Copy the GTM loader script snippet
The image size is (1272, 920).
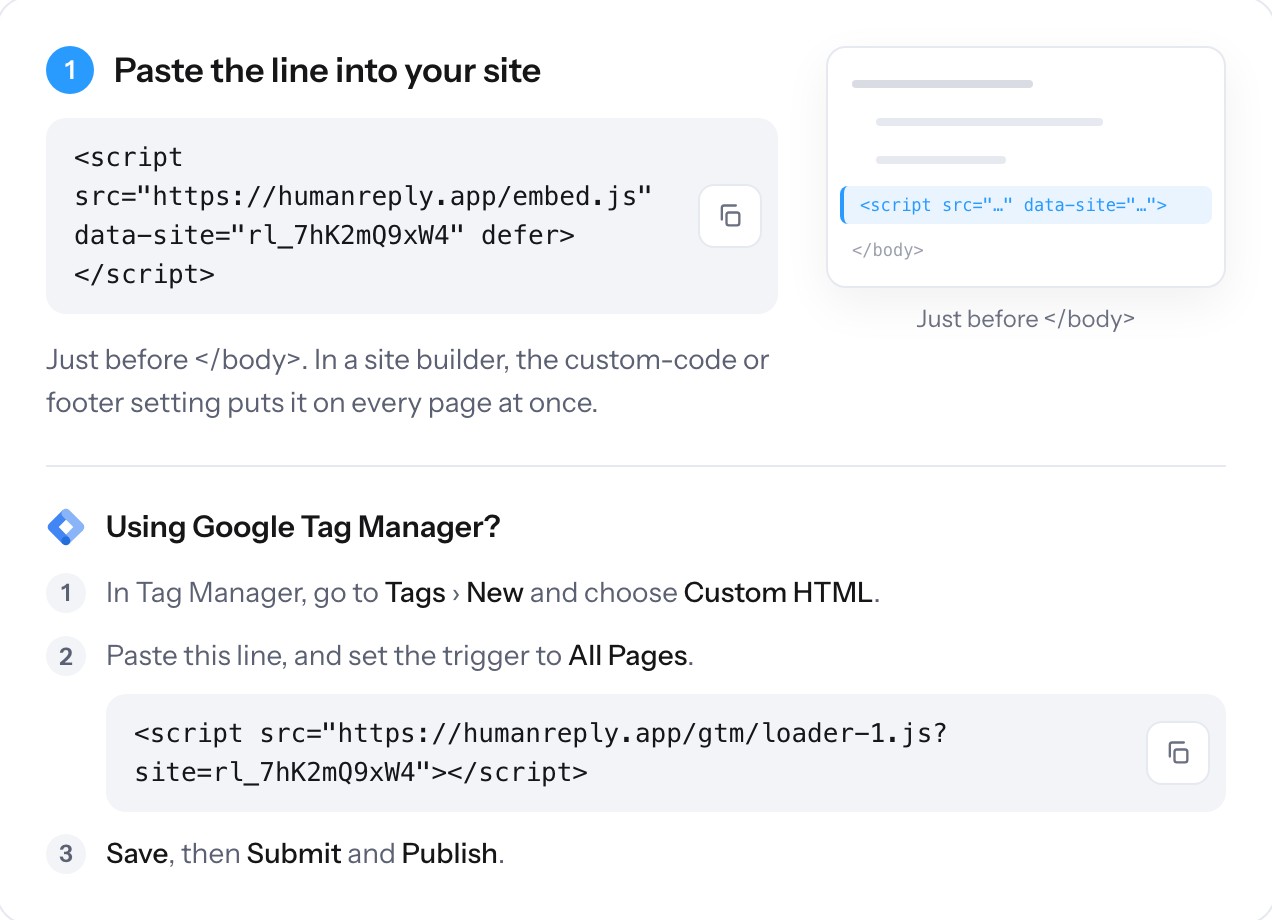coord(1177,753)
